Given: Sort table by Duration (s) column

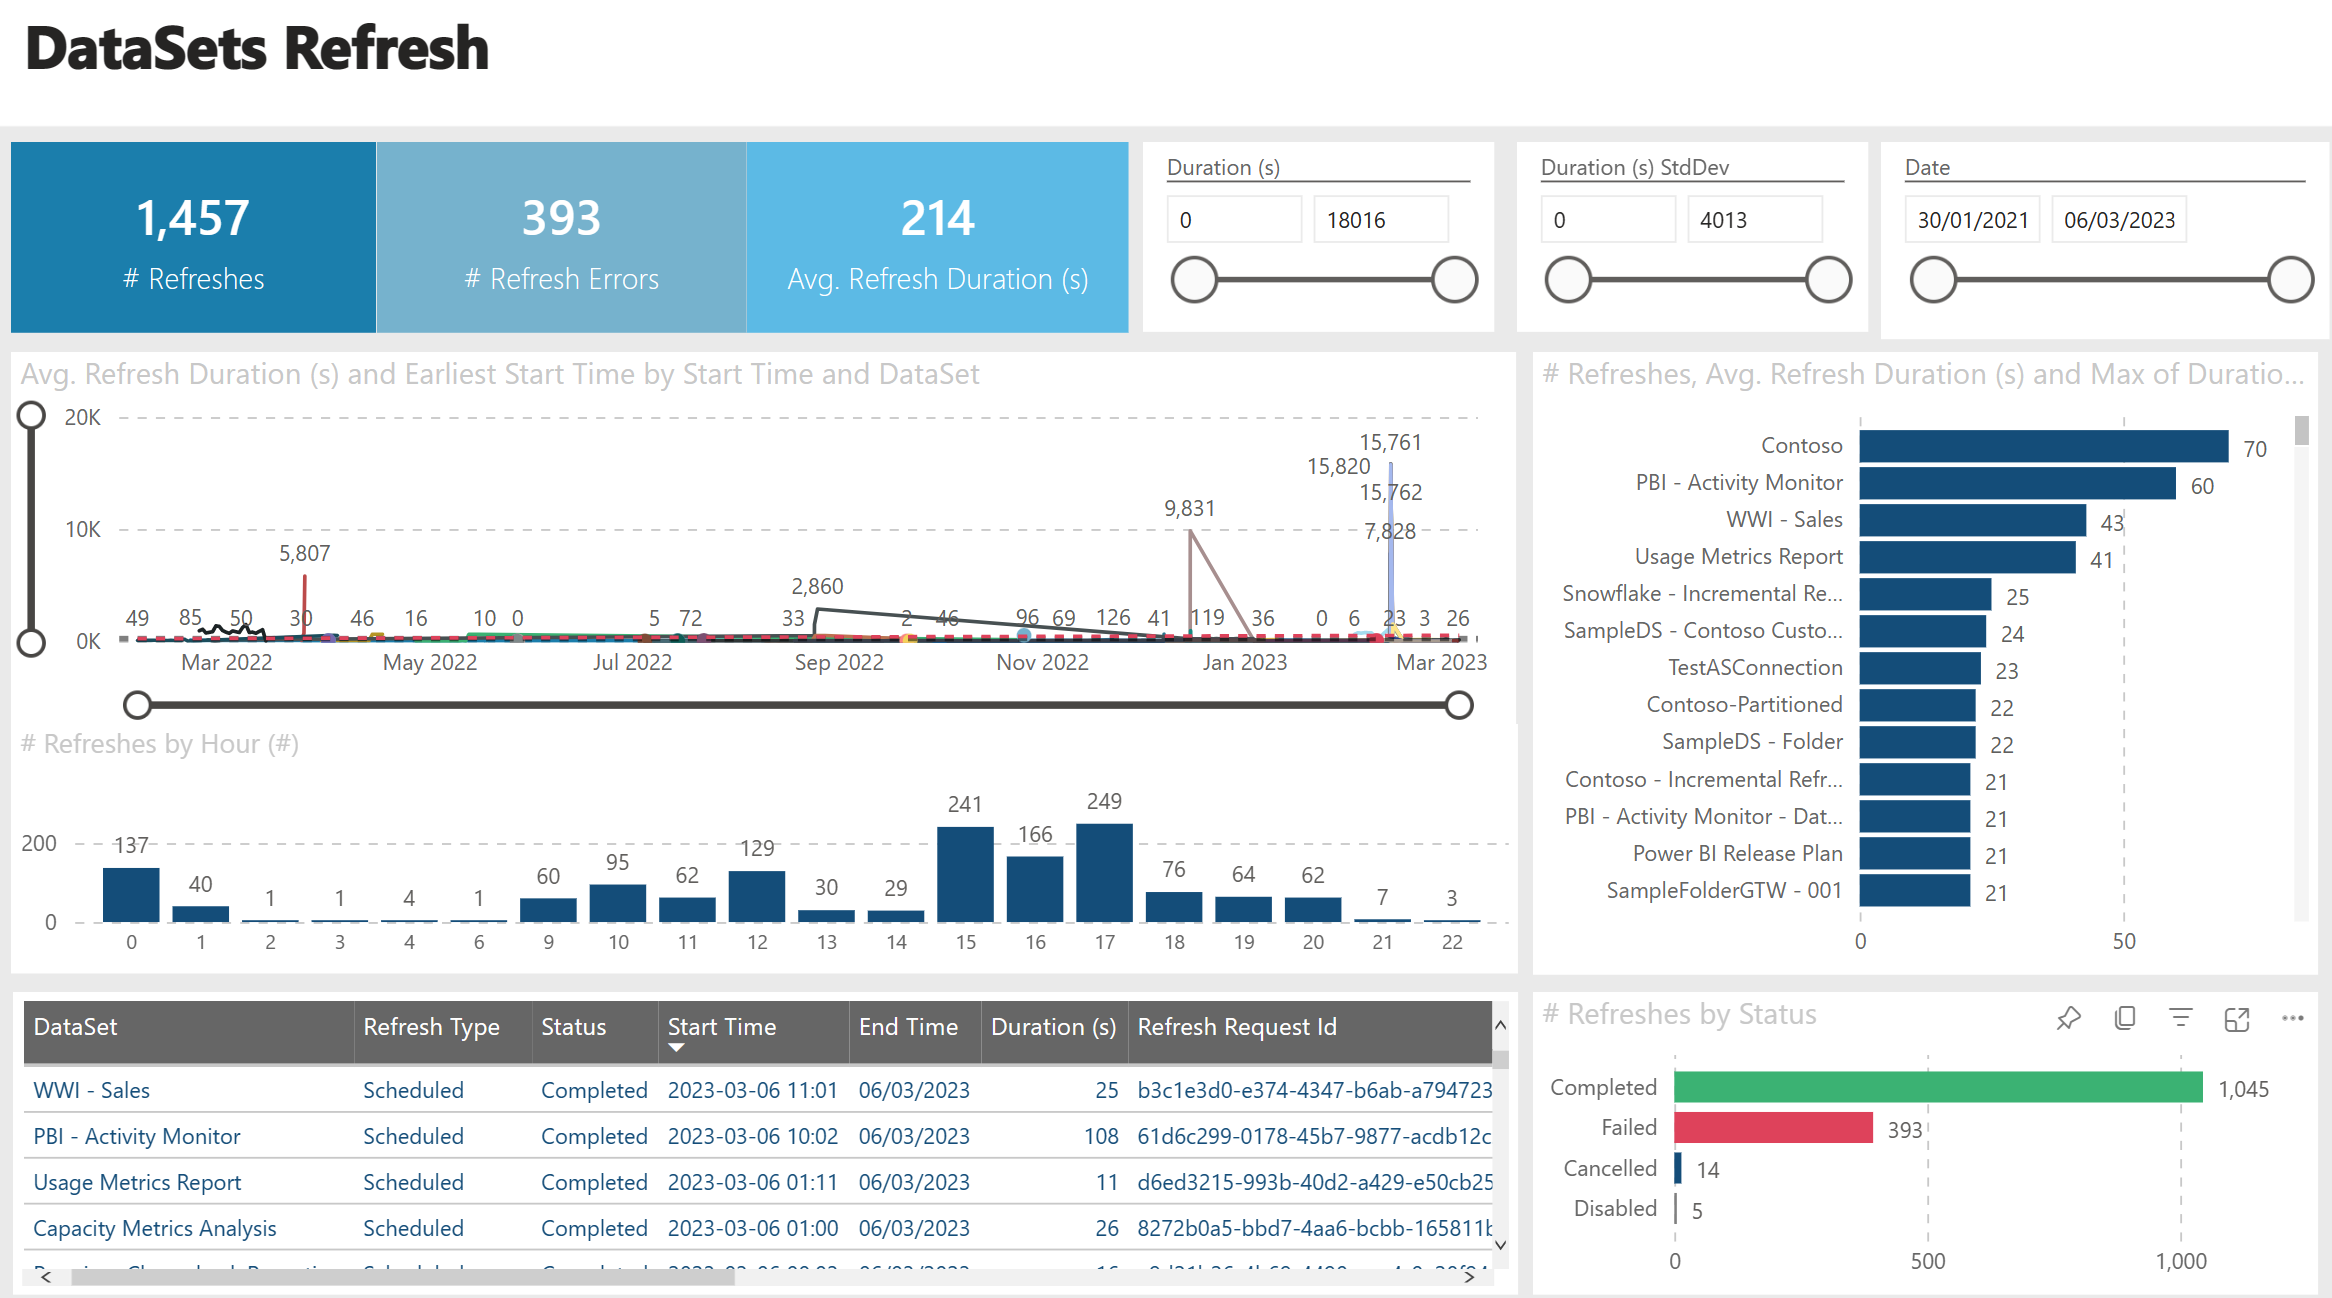Looking at the screenshot, I should [1053, 1027].
